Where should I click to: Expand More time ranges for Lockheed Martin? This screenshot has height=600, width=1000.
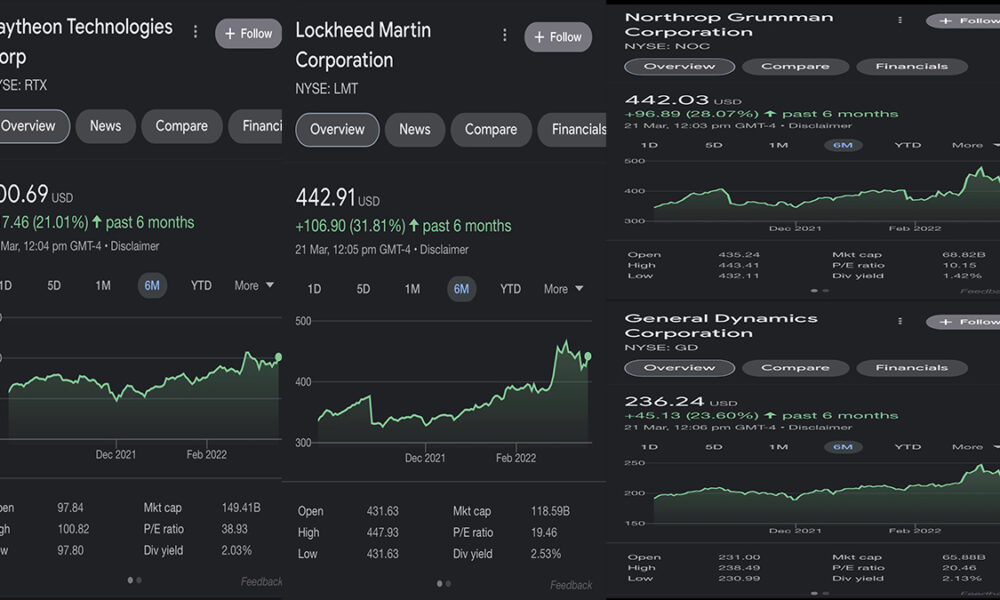(562, 289)
